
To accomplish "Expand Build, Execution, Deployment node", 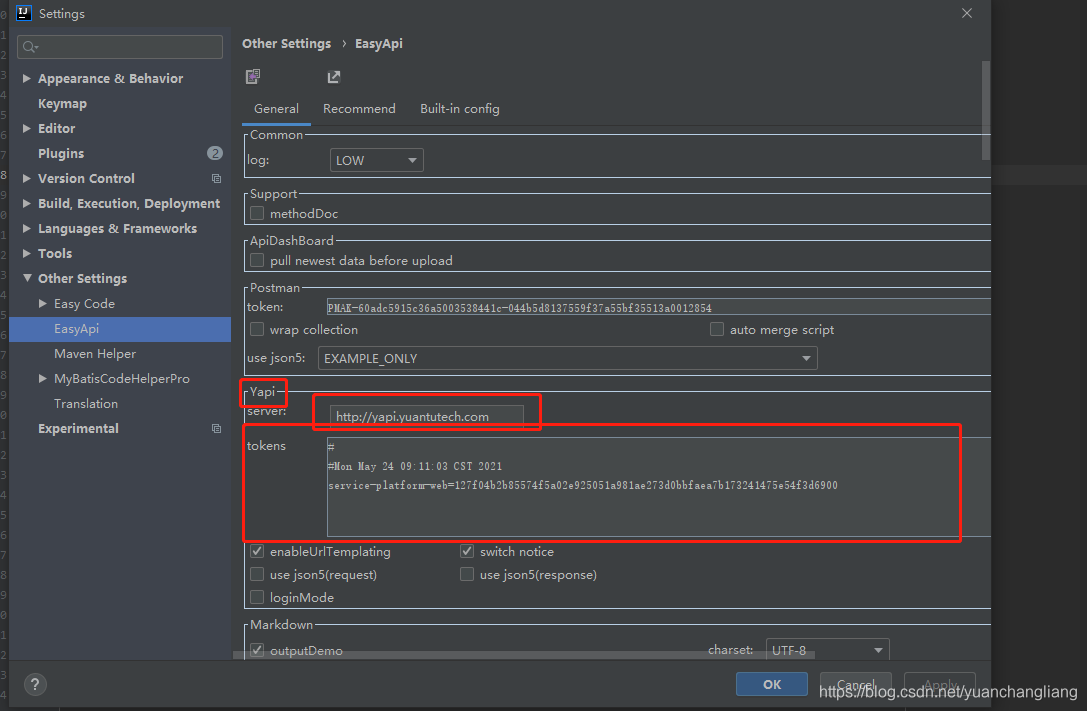I will (x=26, y=203).
